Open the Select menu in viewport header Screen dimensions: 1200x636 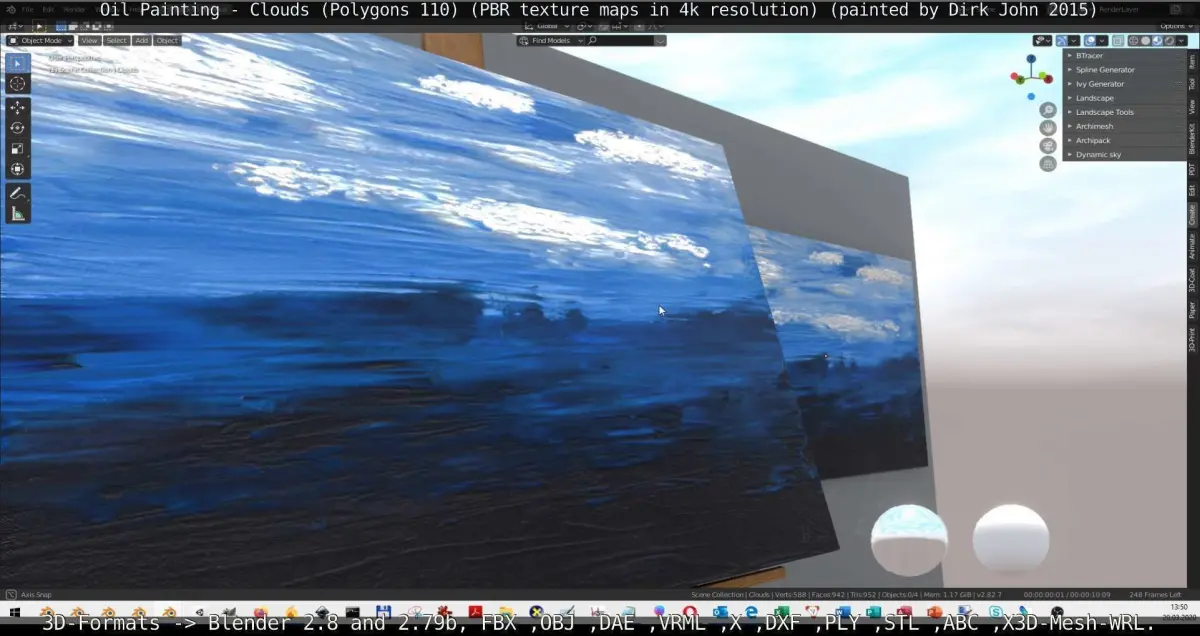pos(116,41)
